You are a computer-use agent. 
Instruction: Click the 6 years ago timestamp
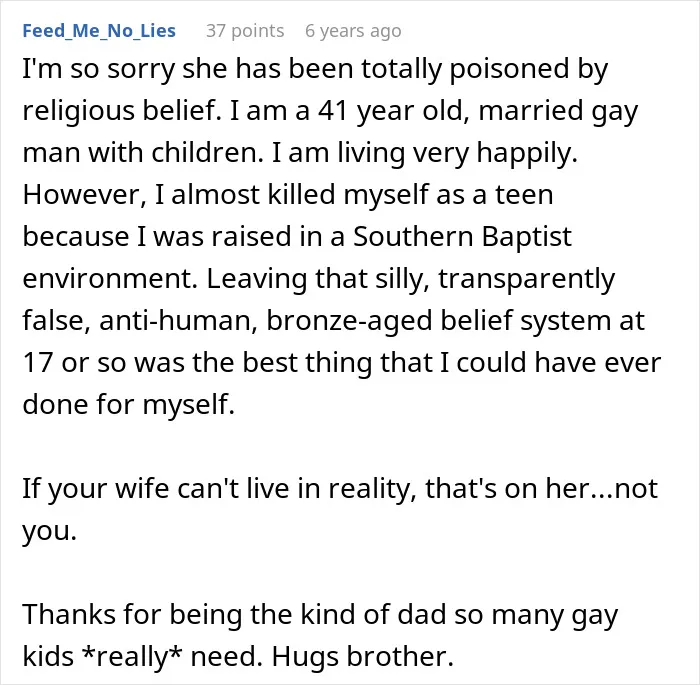pos(353,31)
